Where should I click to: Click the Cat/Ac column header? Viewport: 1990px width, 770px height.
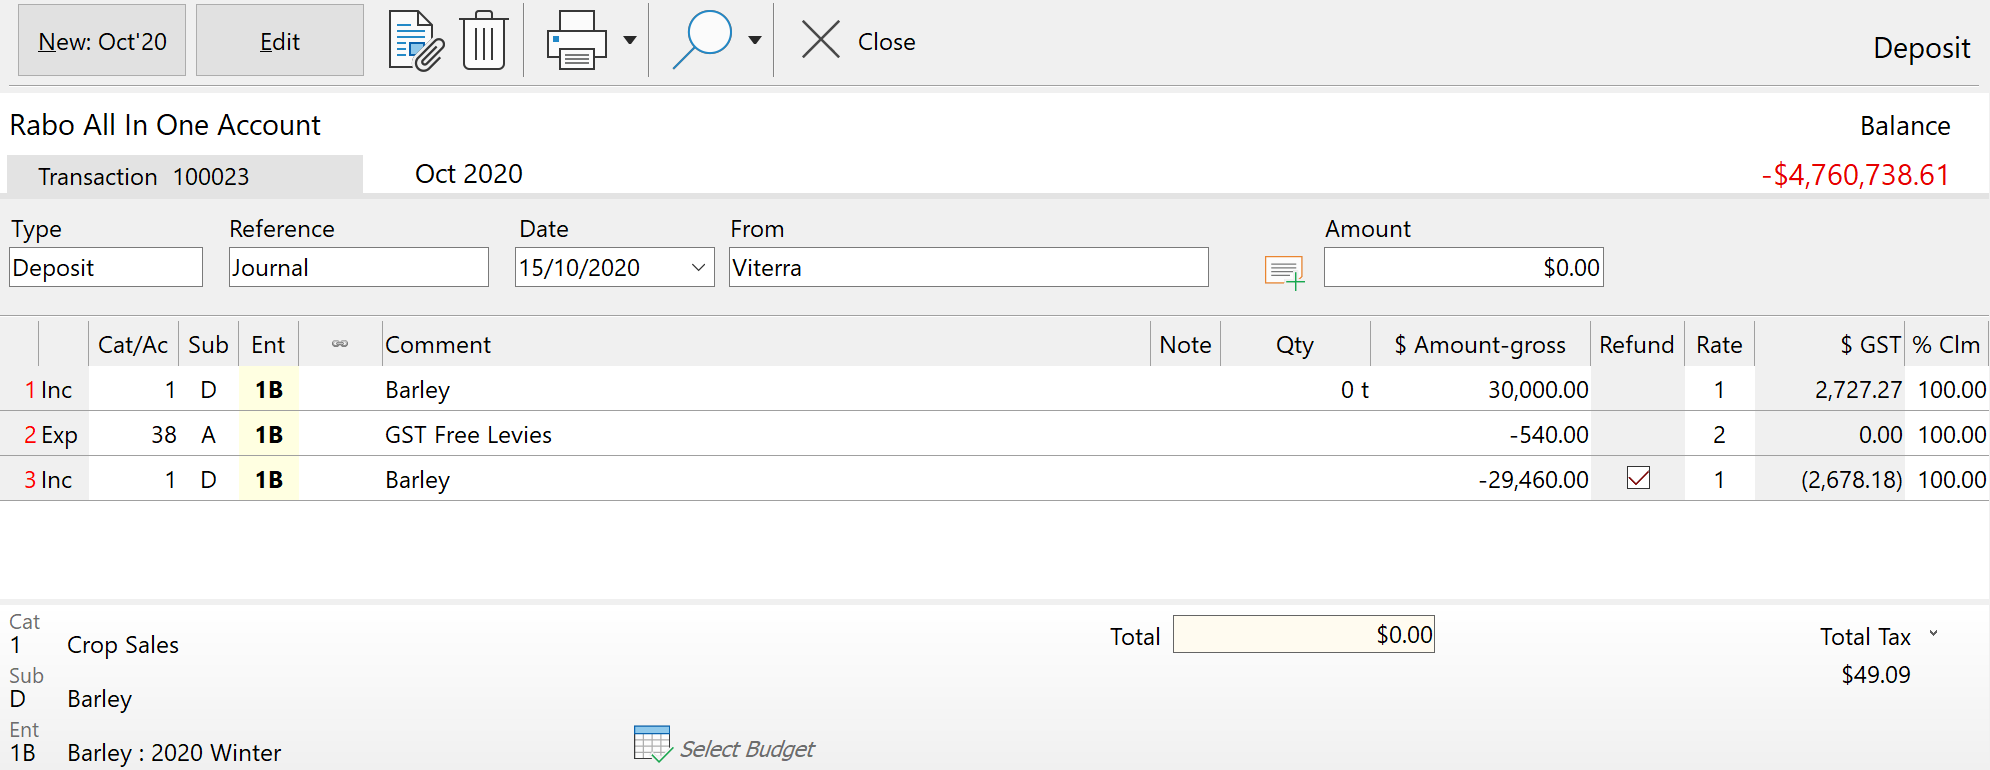click(133, 345)
